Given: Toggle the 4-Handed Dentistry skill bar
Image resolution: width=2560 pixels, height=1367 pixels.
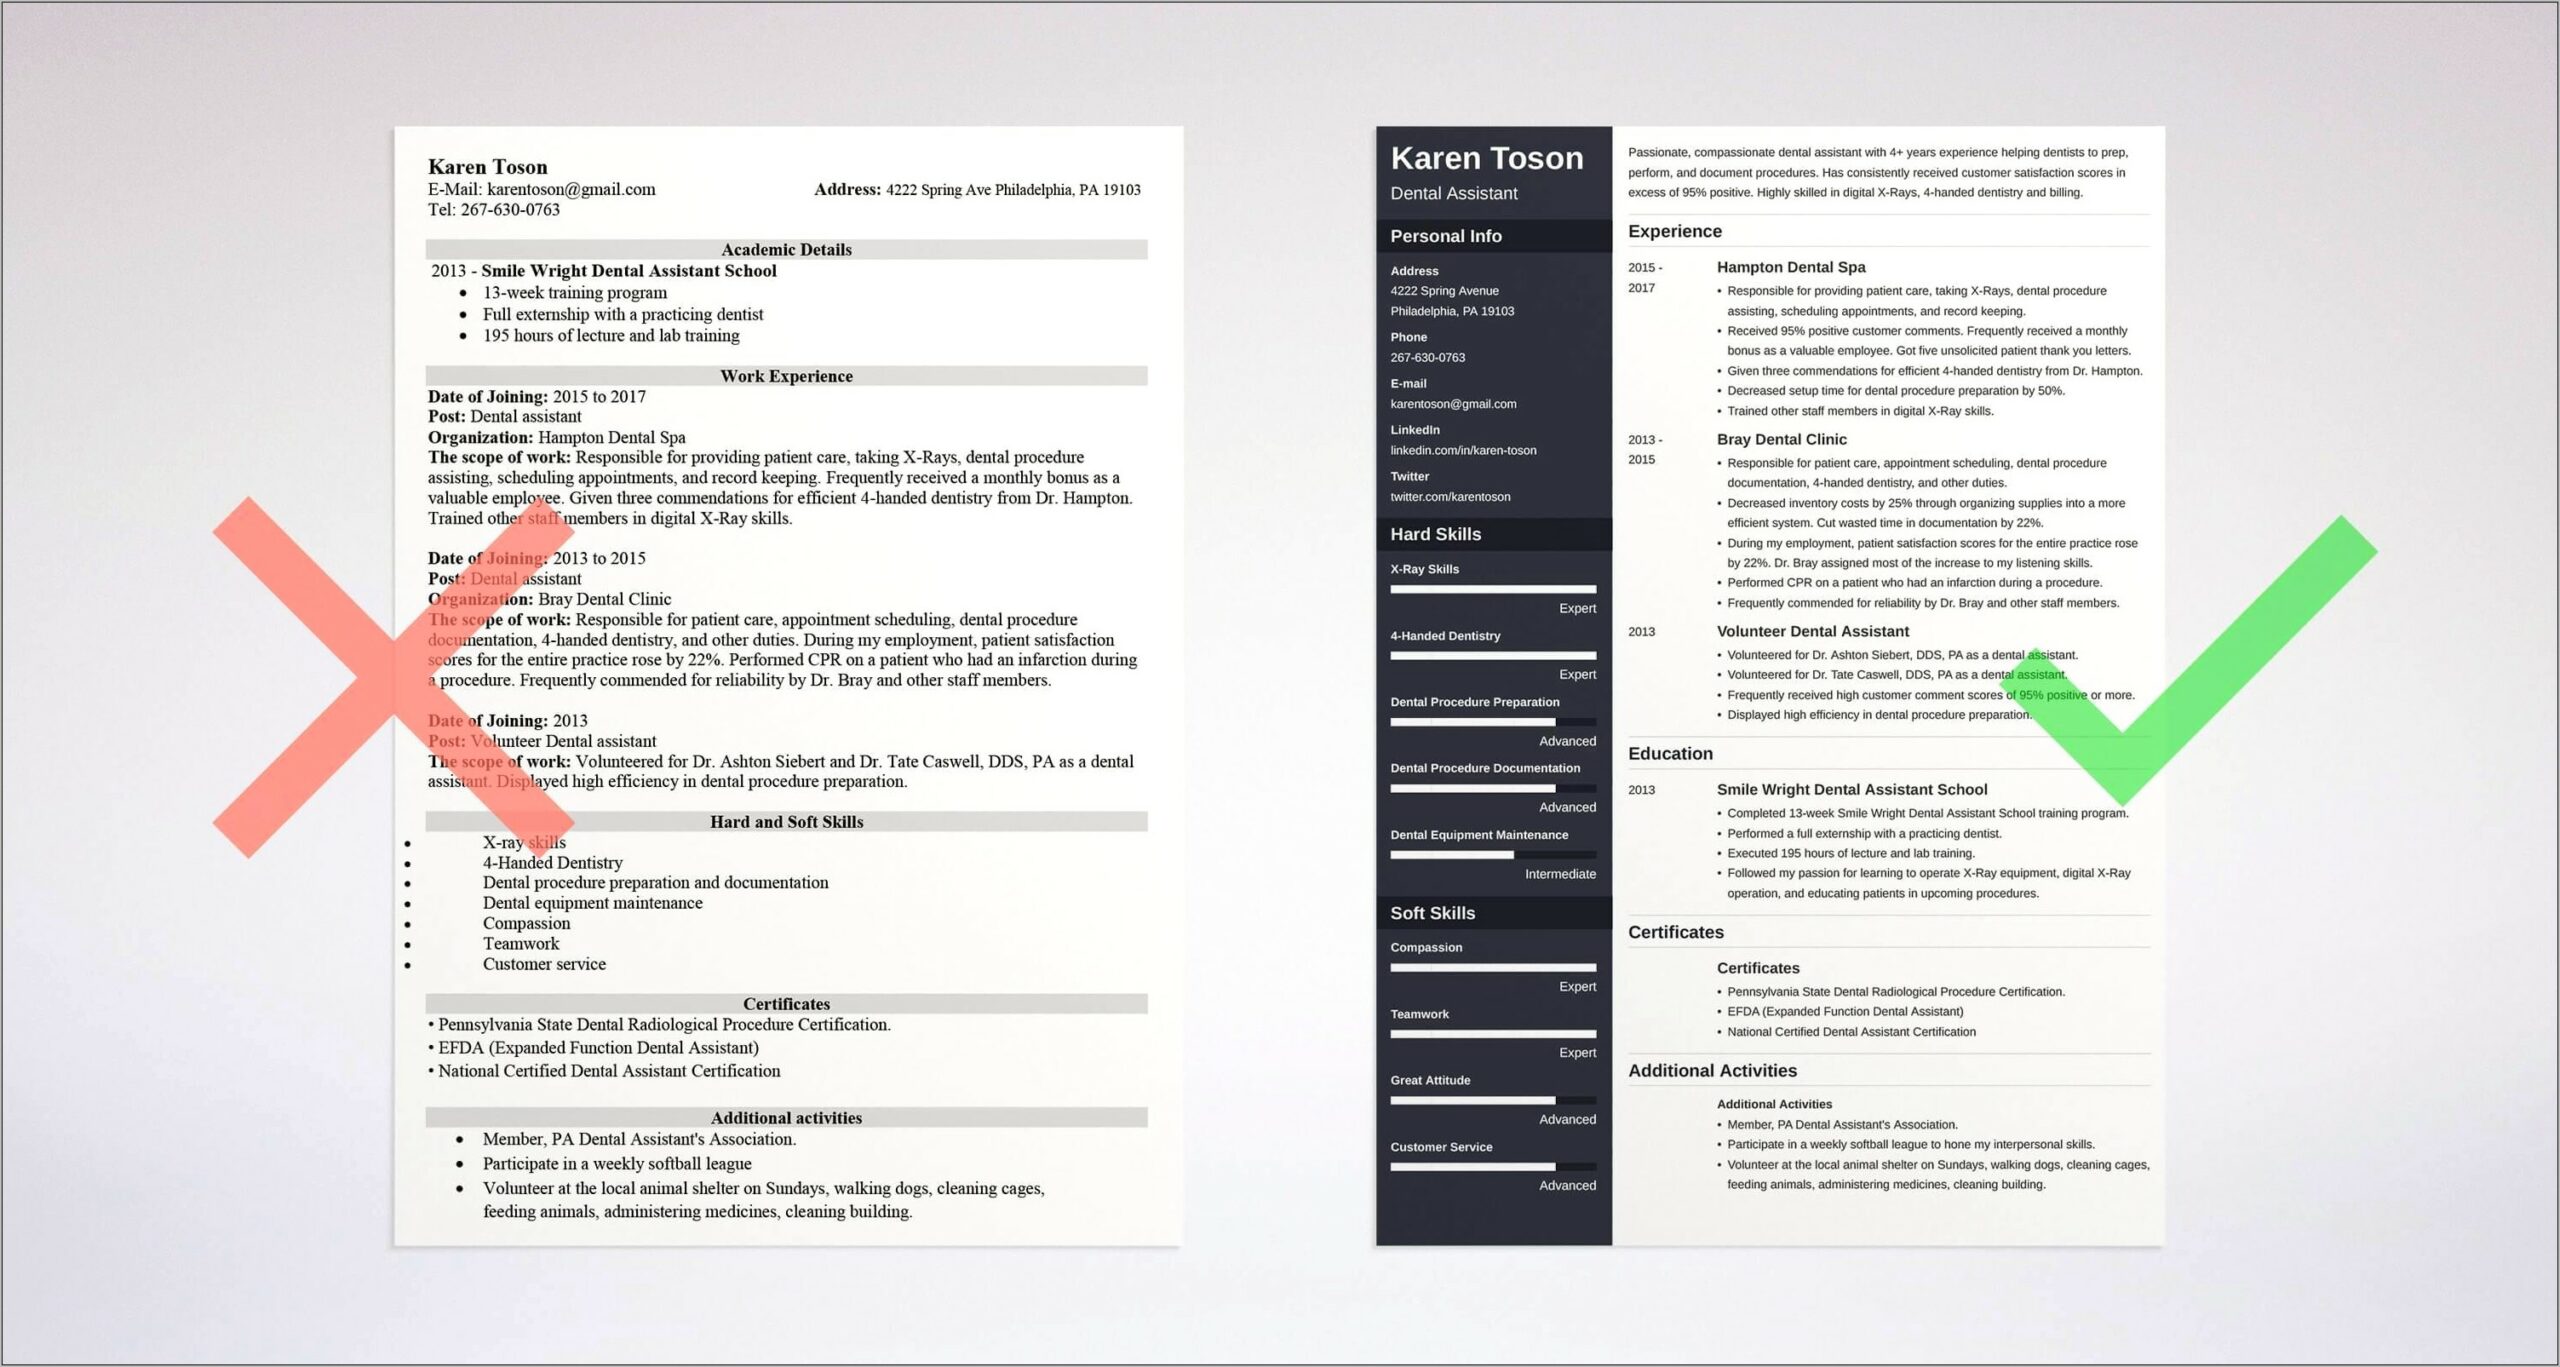Looking at the screenshot, I should [1475, 669].
